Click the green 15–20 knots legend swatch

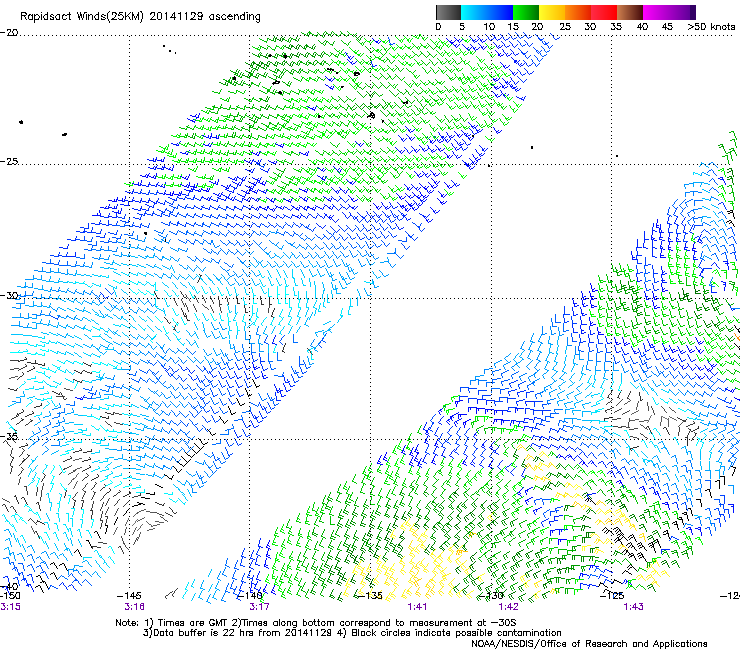pos(526,12)
